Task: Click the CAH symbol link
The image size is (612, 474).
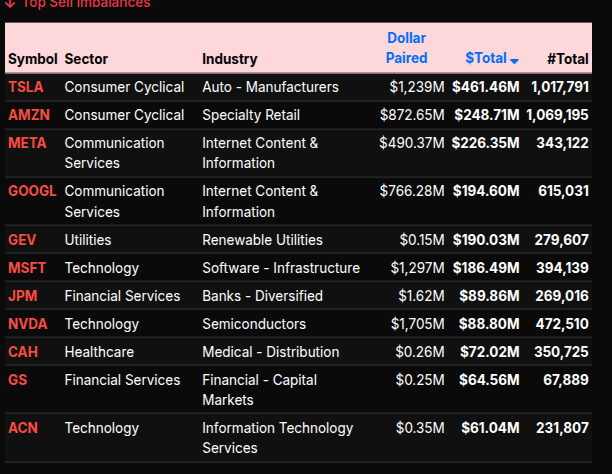Action: [x=24, y=352]
